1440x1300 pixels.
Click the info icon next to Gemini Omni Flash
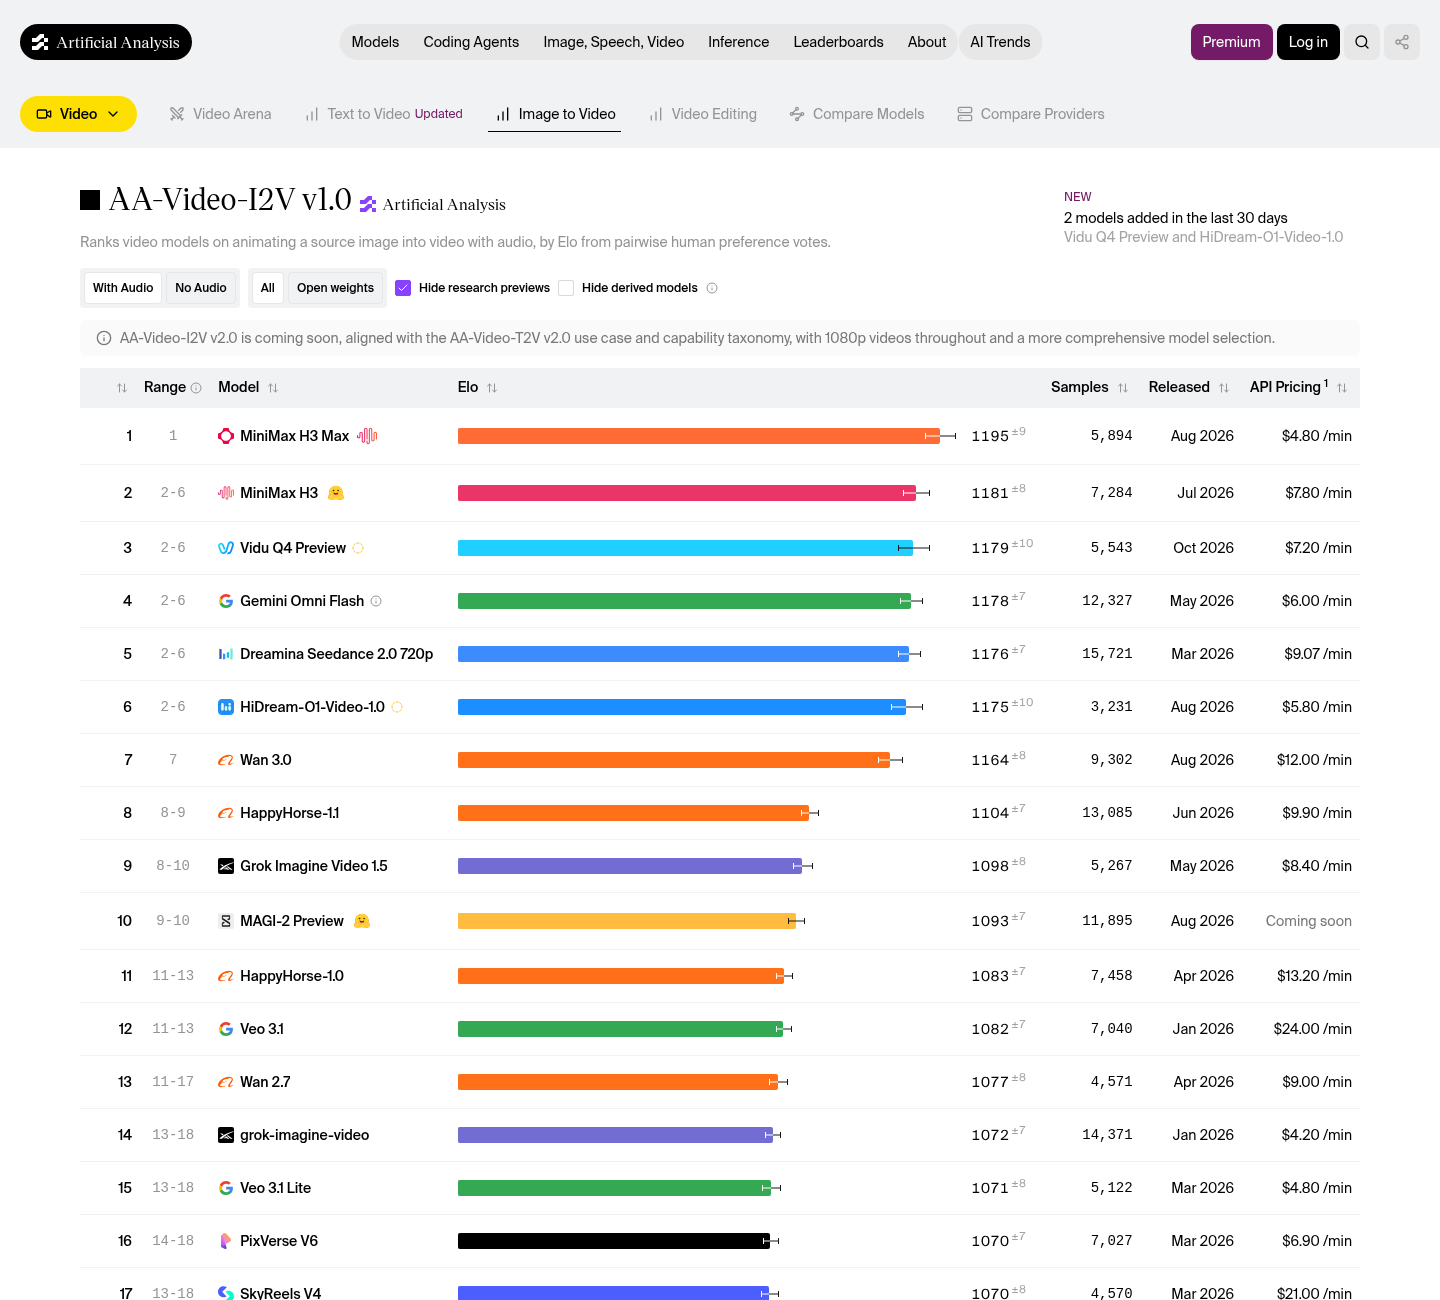[376, 601]
